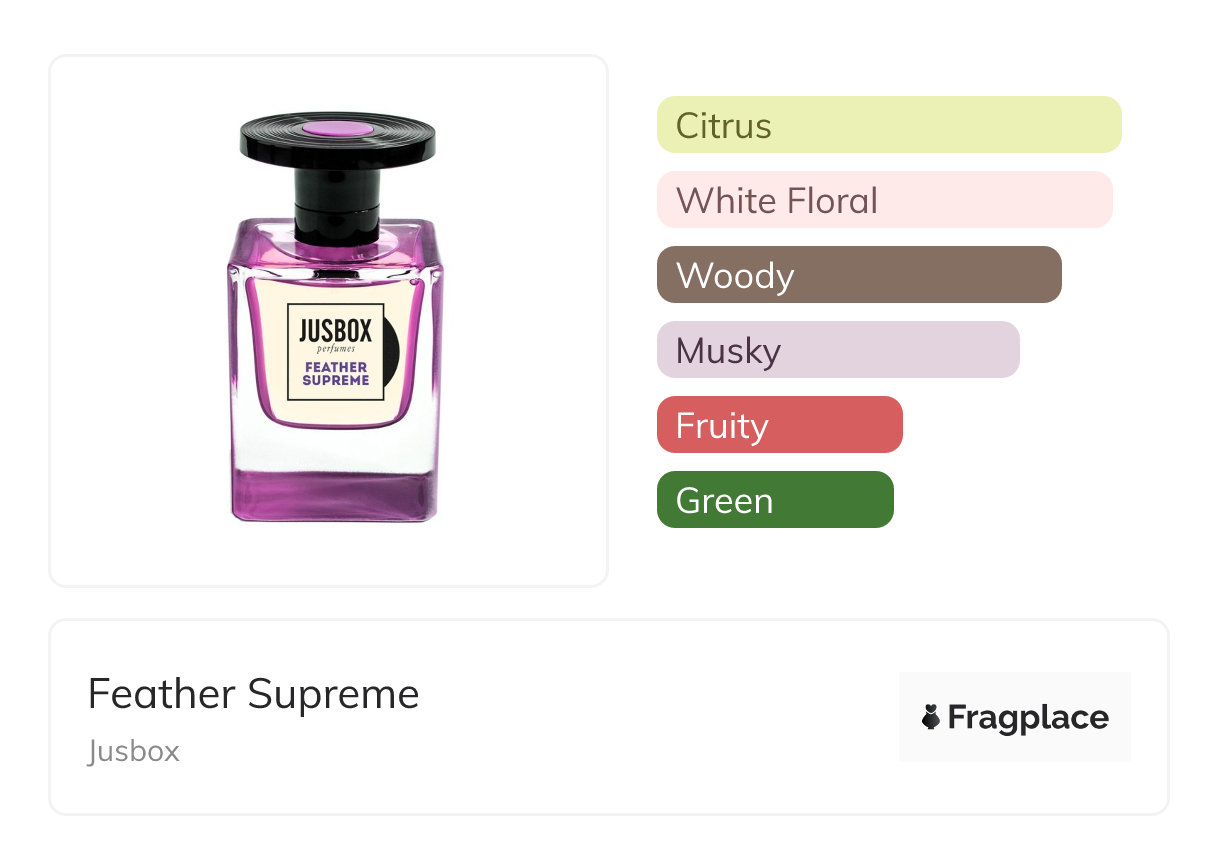Click the purple glass base of the bottle
This screenshot has width=1218, height=864.
pyautogui.click(x=333, y=495)
